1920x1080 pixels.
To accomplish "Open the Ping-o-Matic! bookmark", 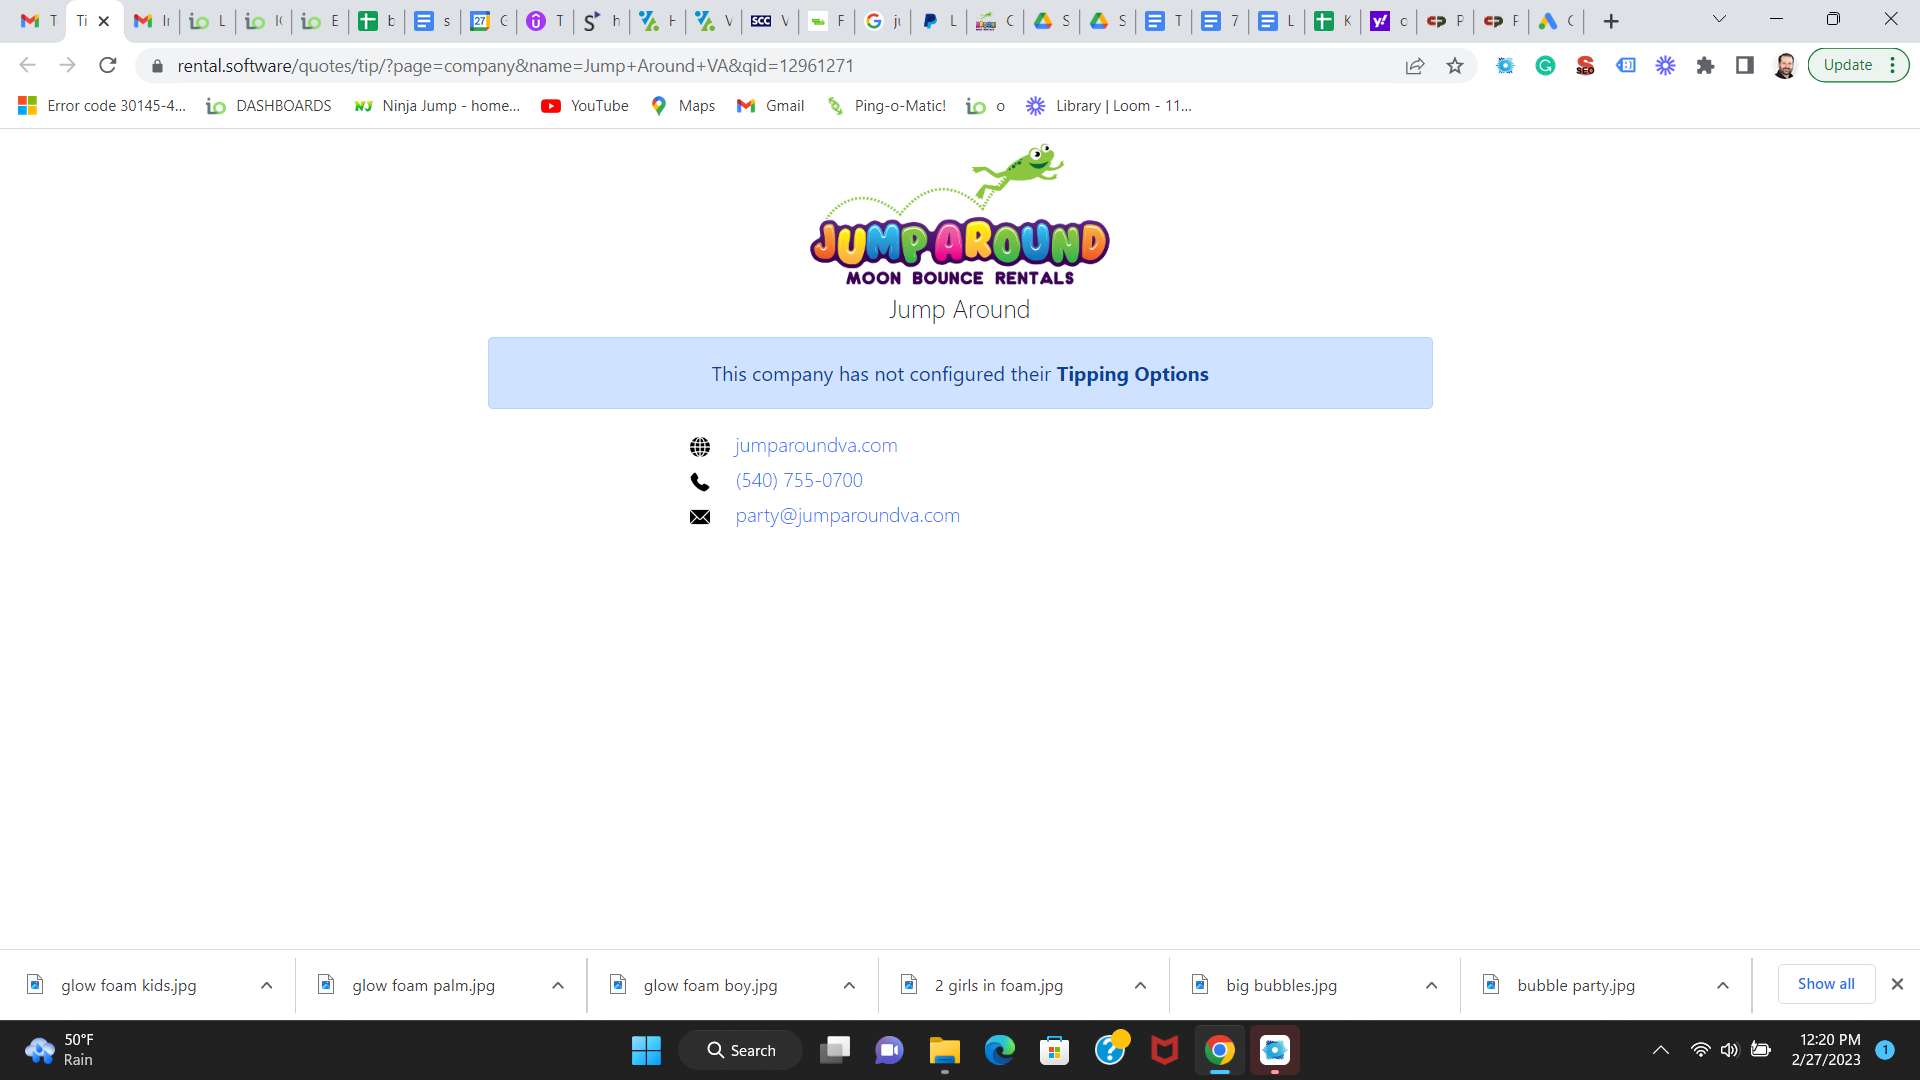I will coord(886,106).
